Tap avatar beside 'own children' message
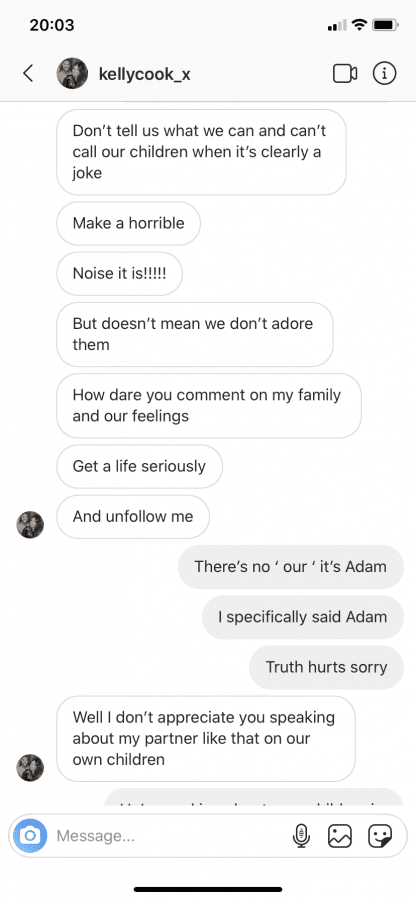The image size is (416, 900). pyautogui.click(x=30, y=767)
